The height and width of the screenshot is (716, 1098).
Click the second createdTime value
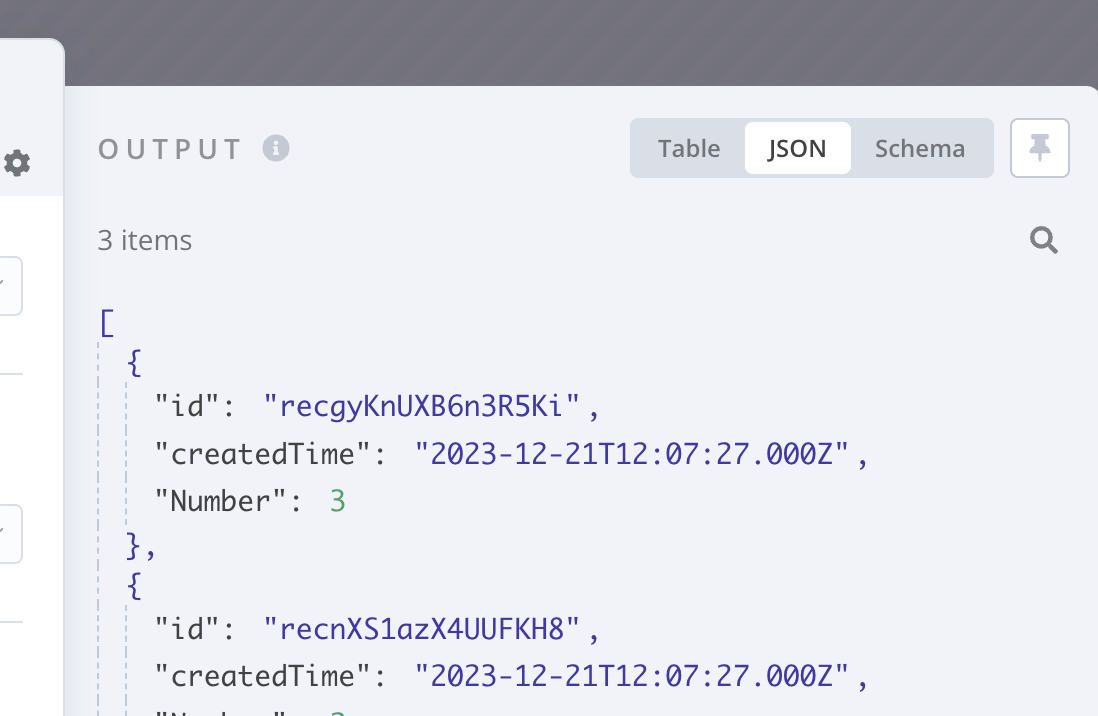coord(632,676)
